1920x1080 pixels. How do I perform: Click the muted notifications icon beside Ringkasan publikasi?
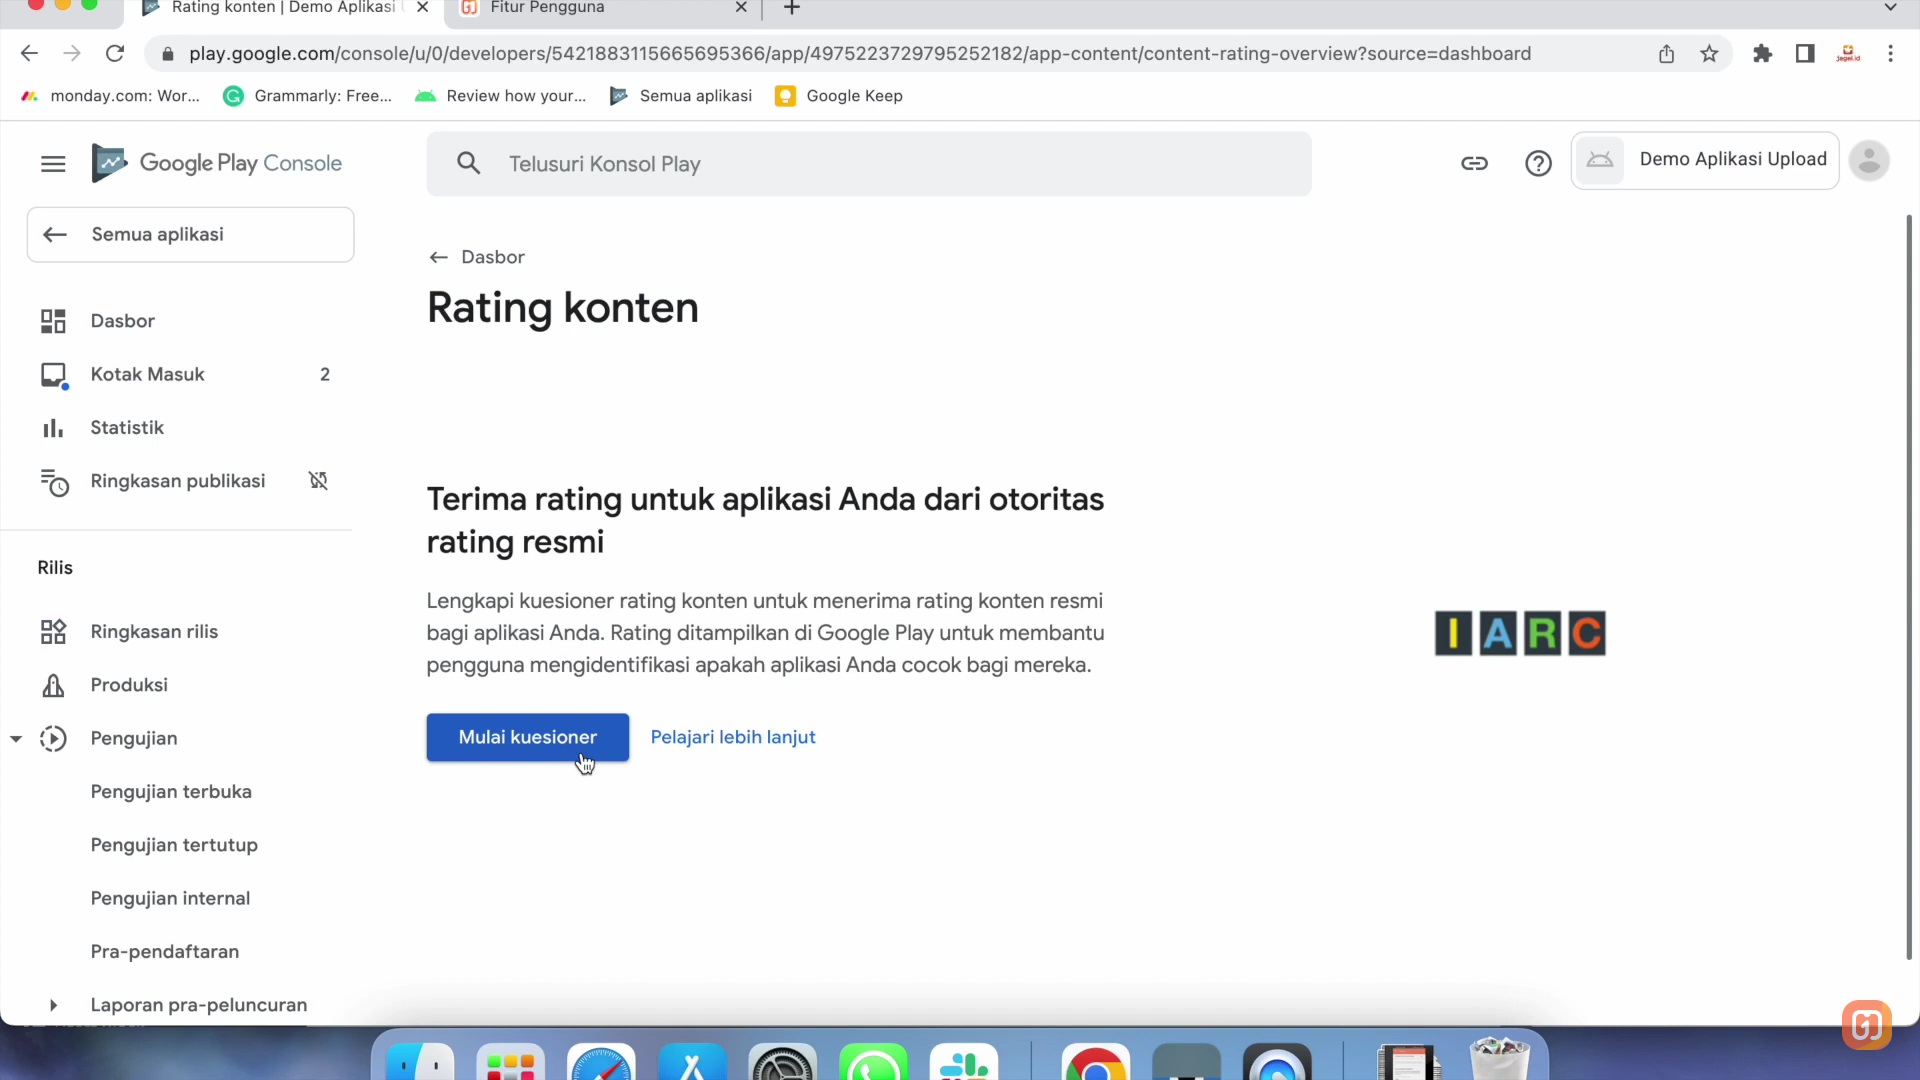point(317,481)
